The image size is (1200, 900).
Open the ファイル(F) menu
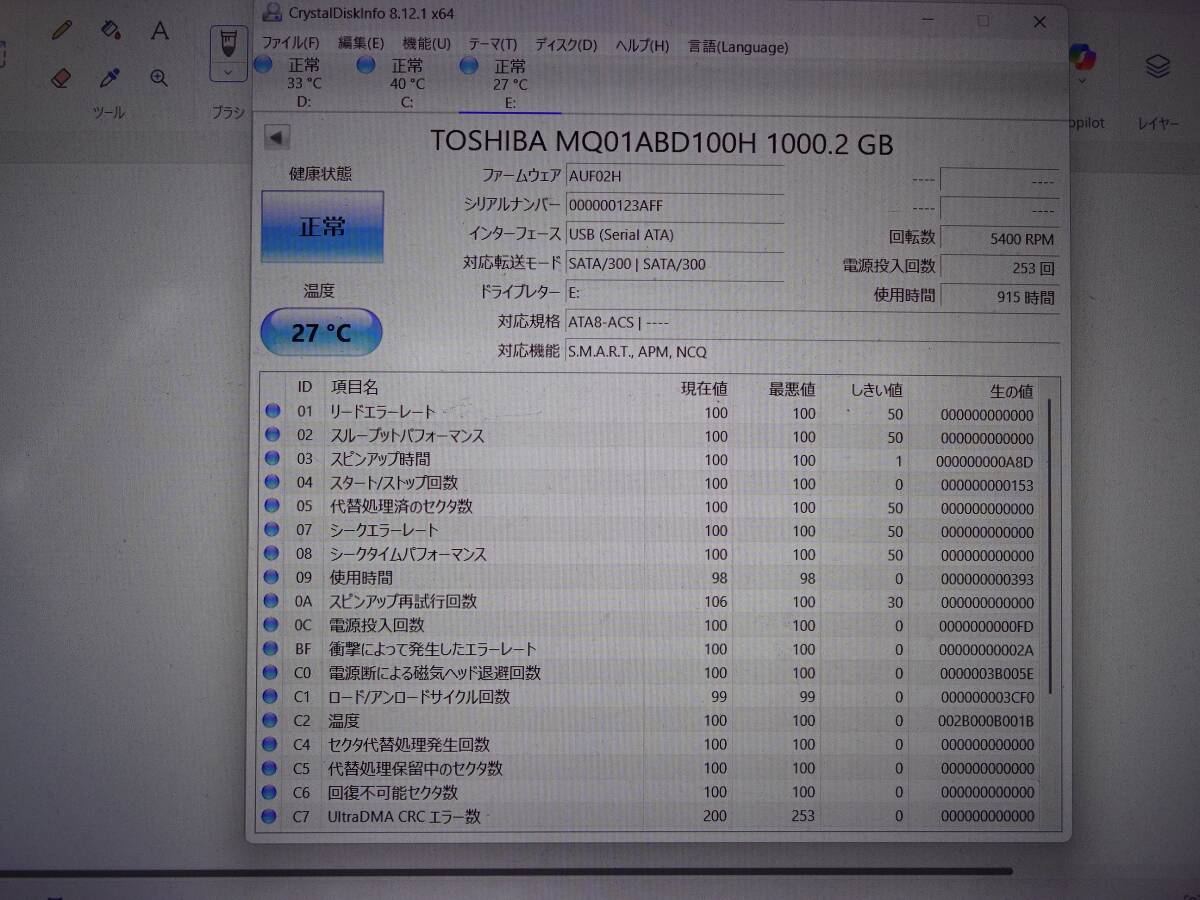point(290,45)
